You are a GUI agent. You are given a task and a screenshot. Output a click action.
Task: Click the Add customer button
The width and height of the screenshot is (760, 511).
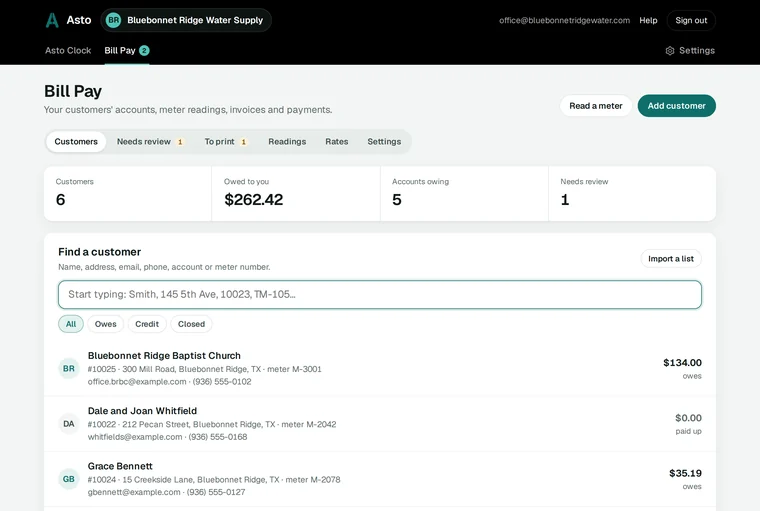coord(677,106)
